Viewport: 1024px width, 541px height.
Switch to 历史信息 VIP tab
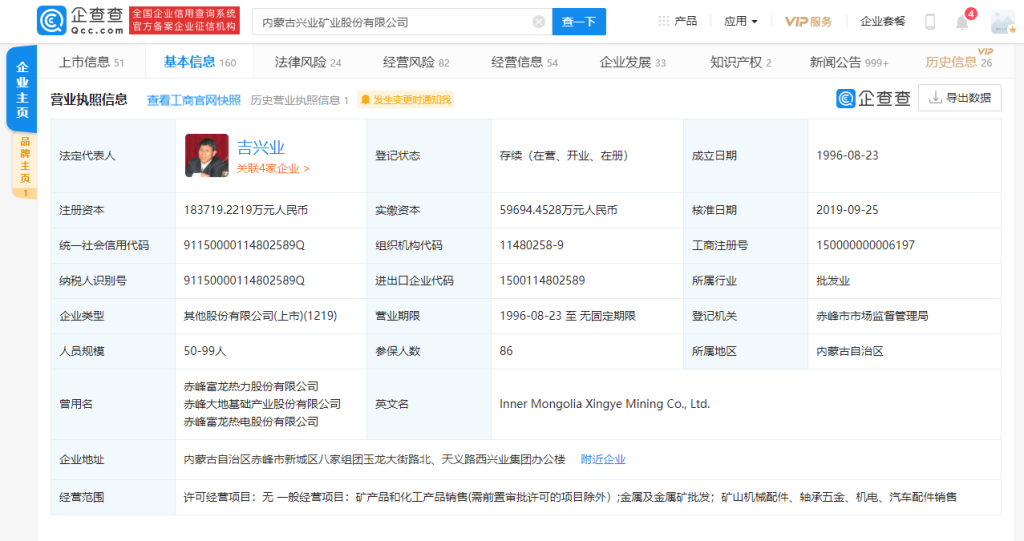pyautogui.click(x=959, y=61)
